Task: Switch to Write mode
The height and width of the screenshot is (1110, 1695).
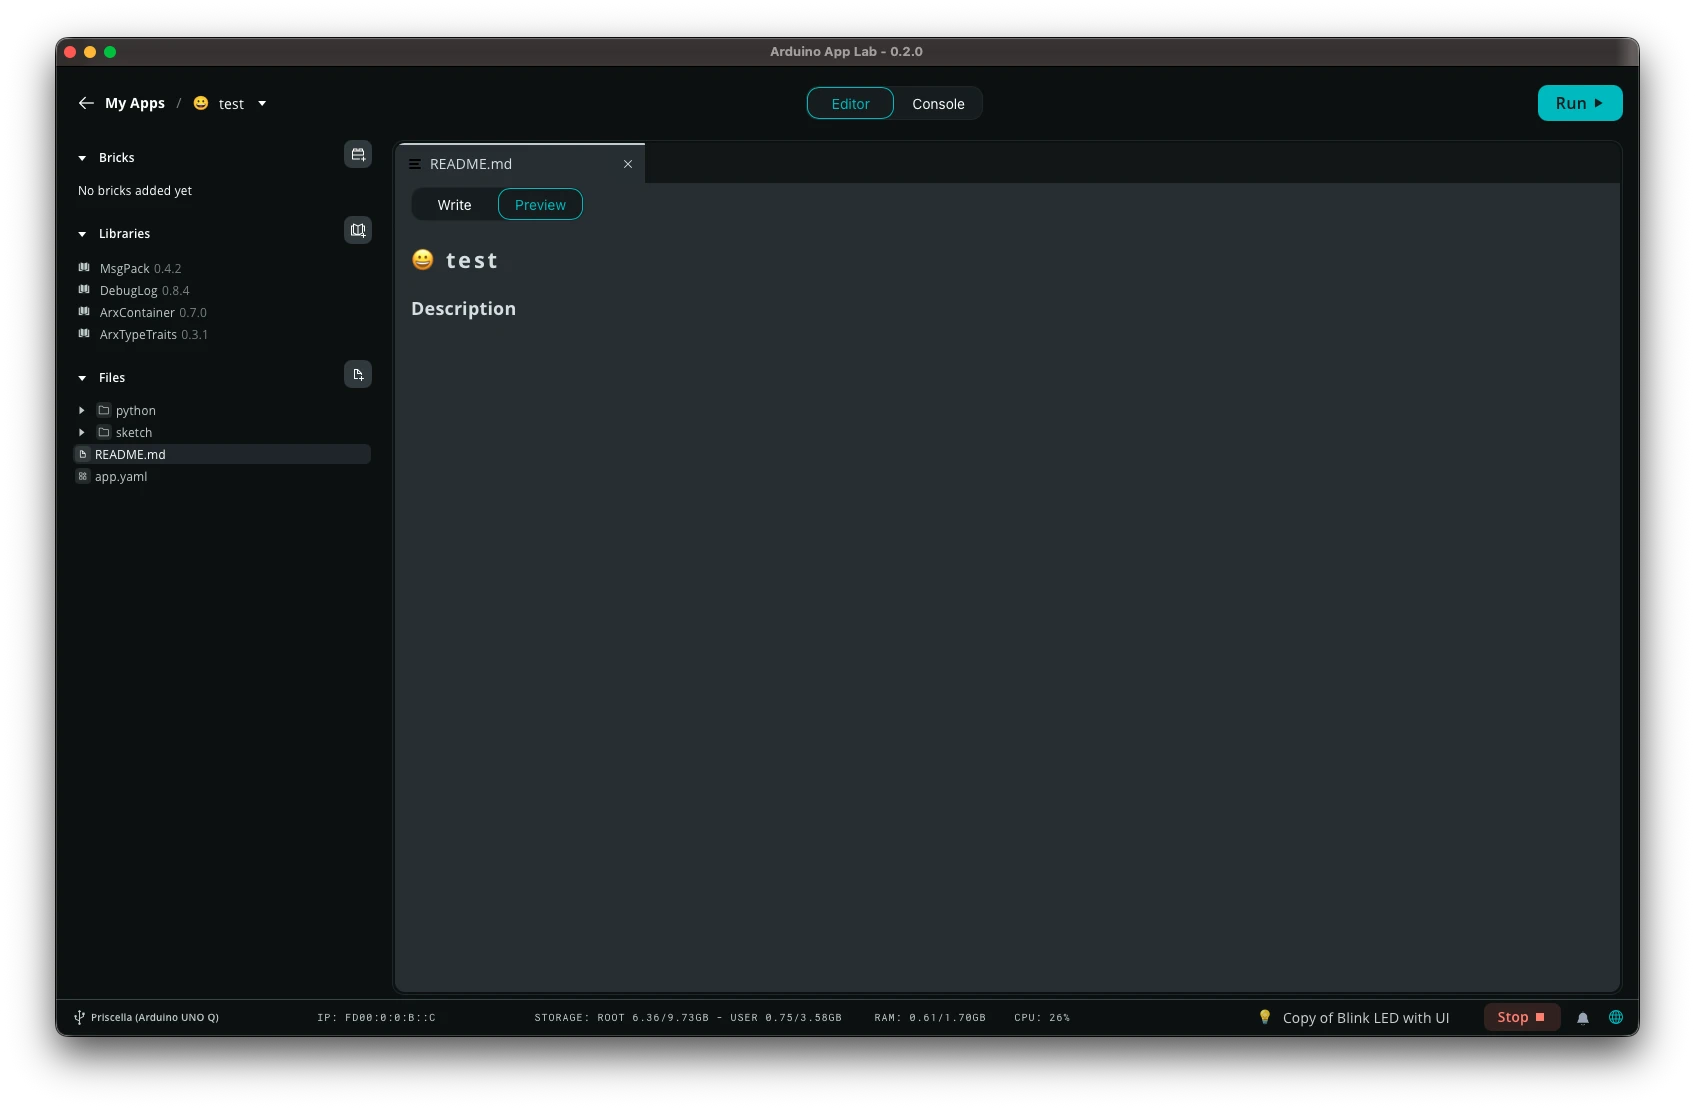Action: click(x=454, y=205)
